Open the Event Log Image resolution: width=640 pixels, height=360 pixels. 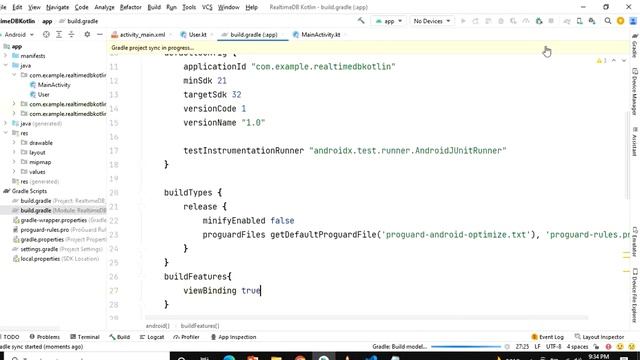[x=547, y=337]
